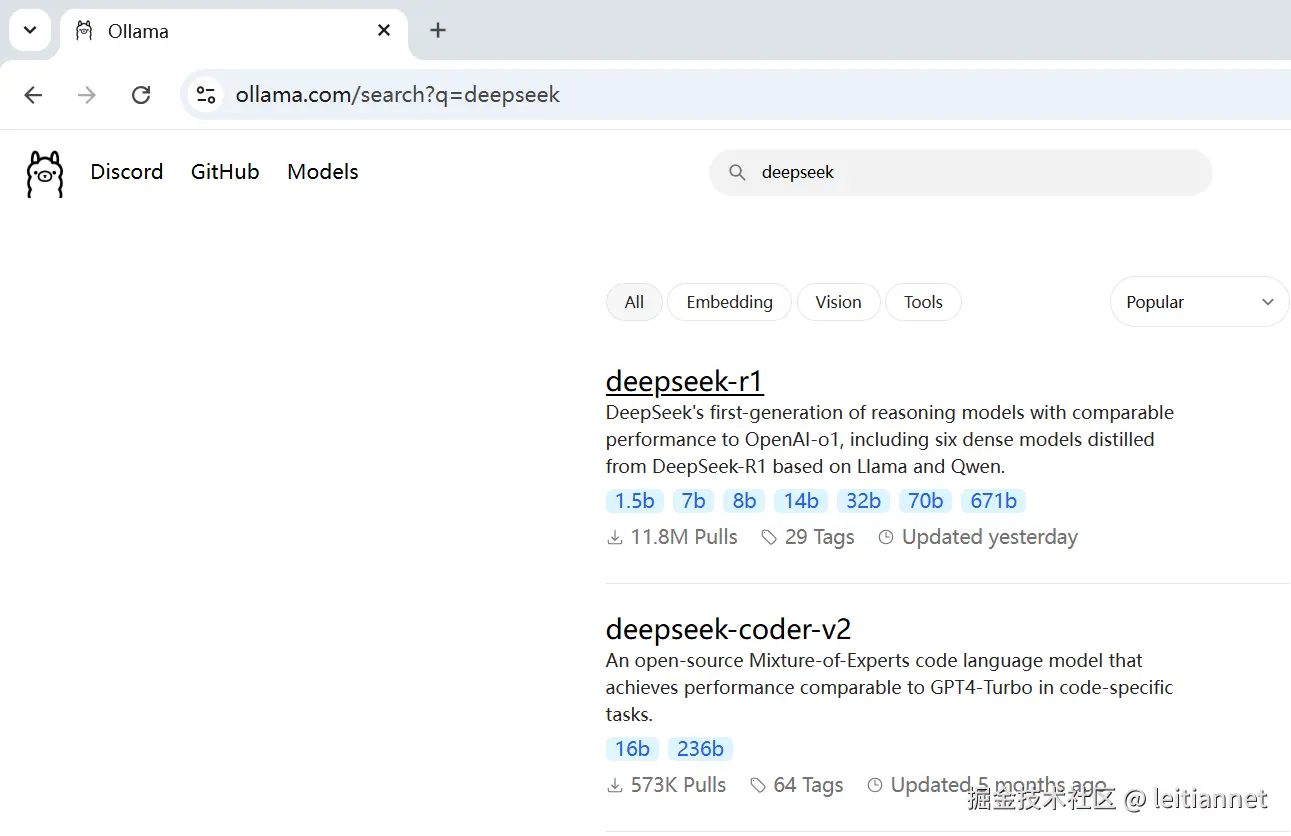Click the 'Updated yesterday' text

click(990, 538)
